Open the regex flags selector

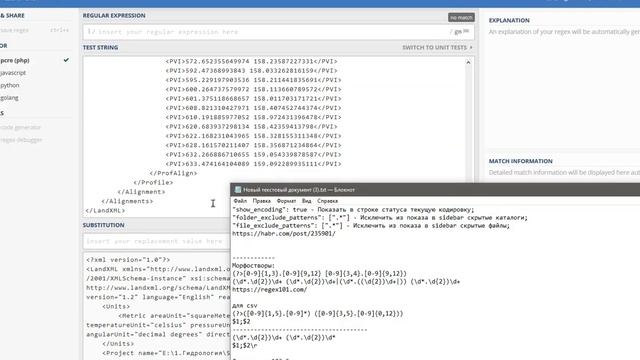pos(462,31)
